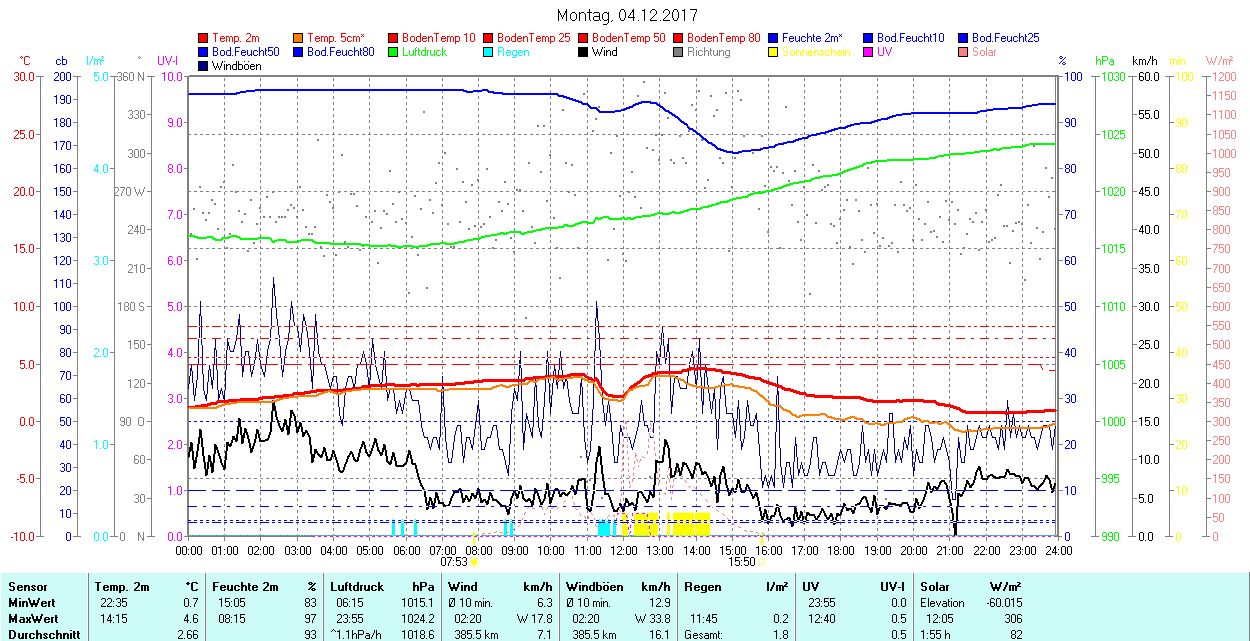Click average gust value 16.1
Viewport: 1250px width, 641px height.
coord(659,635)
